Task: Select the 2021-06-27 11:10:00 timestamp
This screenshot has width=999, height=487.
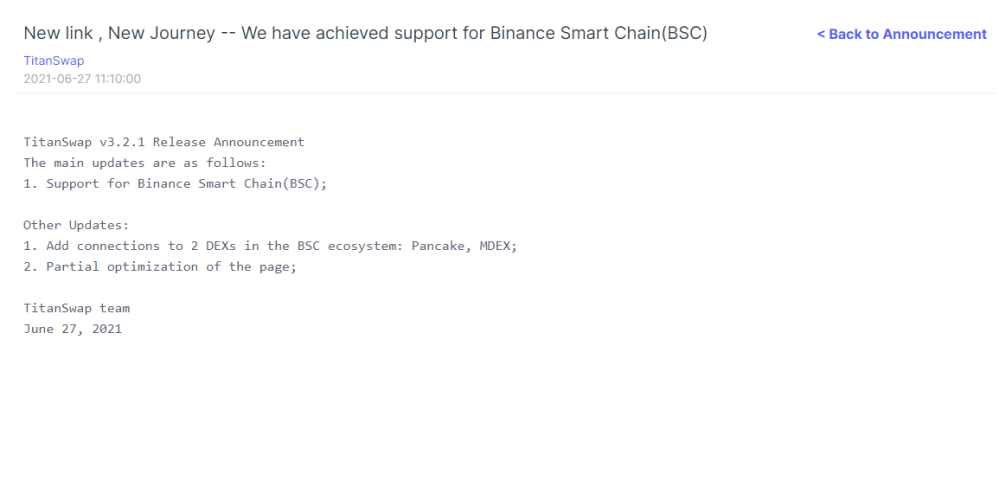Action: pyautogui.click(x=82, y=79)
